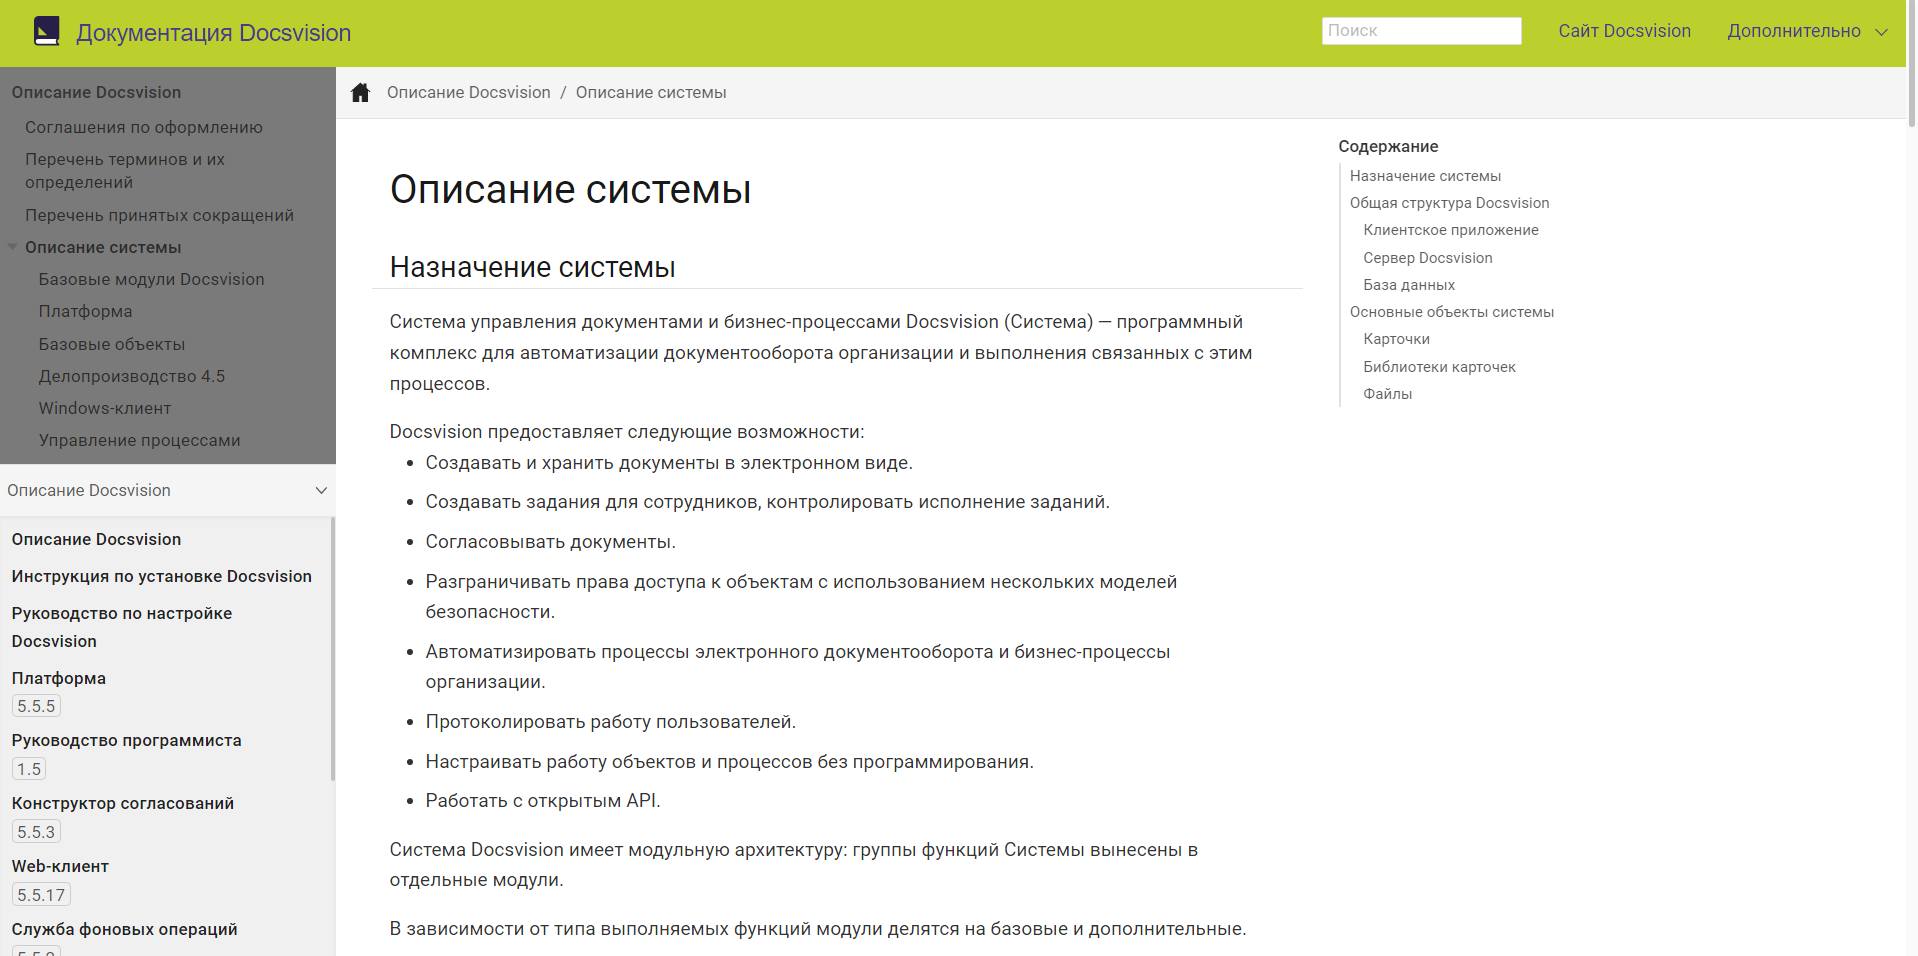Jump to 'Назначение системы' in contents
1918x956 pixels.
click(1425, 176)
